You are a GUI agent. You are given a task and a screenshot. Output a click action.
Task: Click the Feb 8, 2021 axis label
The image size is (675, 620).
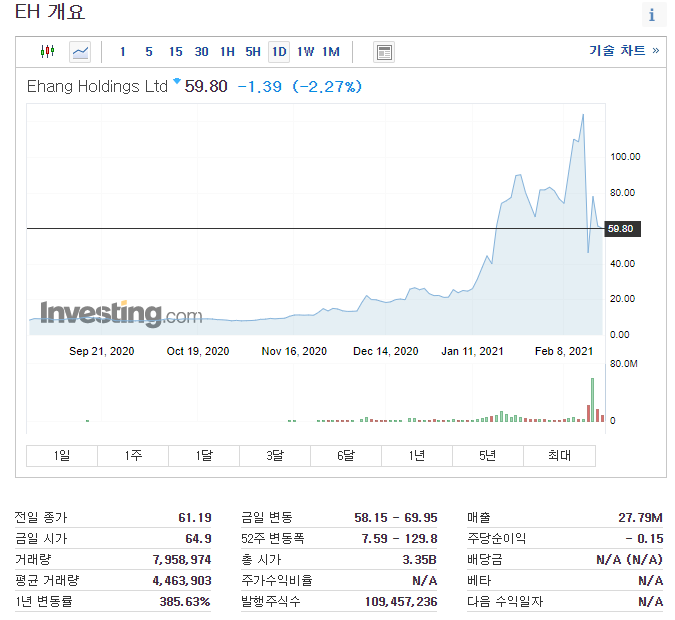click(564, 351)
